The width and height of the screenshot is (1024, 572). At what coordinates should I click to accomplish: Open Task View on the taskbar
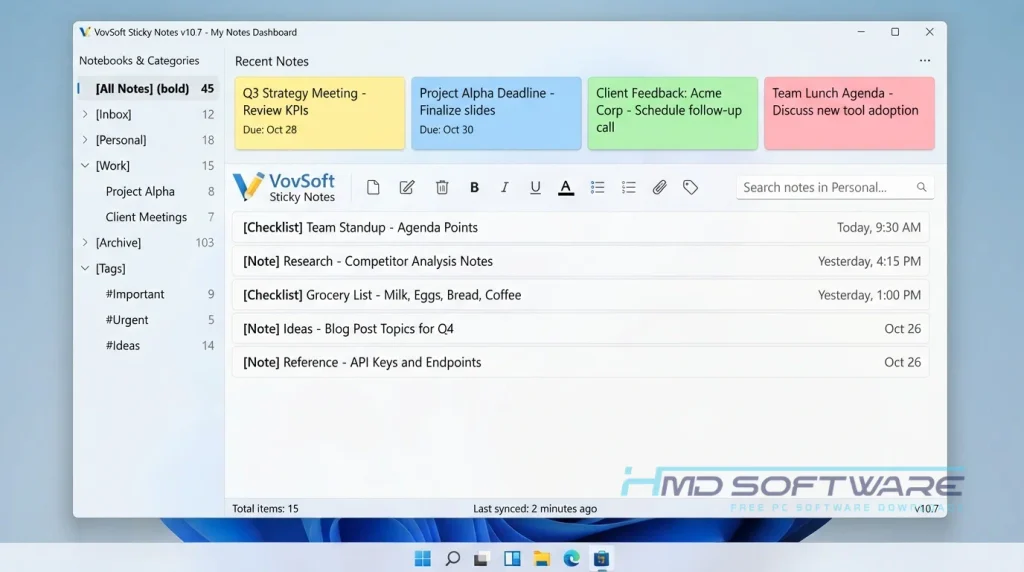point(482,558)
